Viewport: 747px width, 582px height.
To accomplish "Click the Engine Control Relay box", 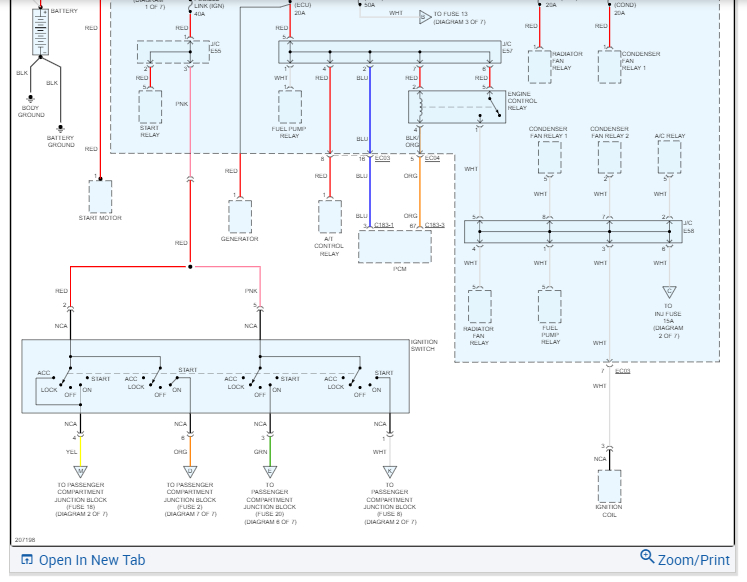I will click(457, 107).
